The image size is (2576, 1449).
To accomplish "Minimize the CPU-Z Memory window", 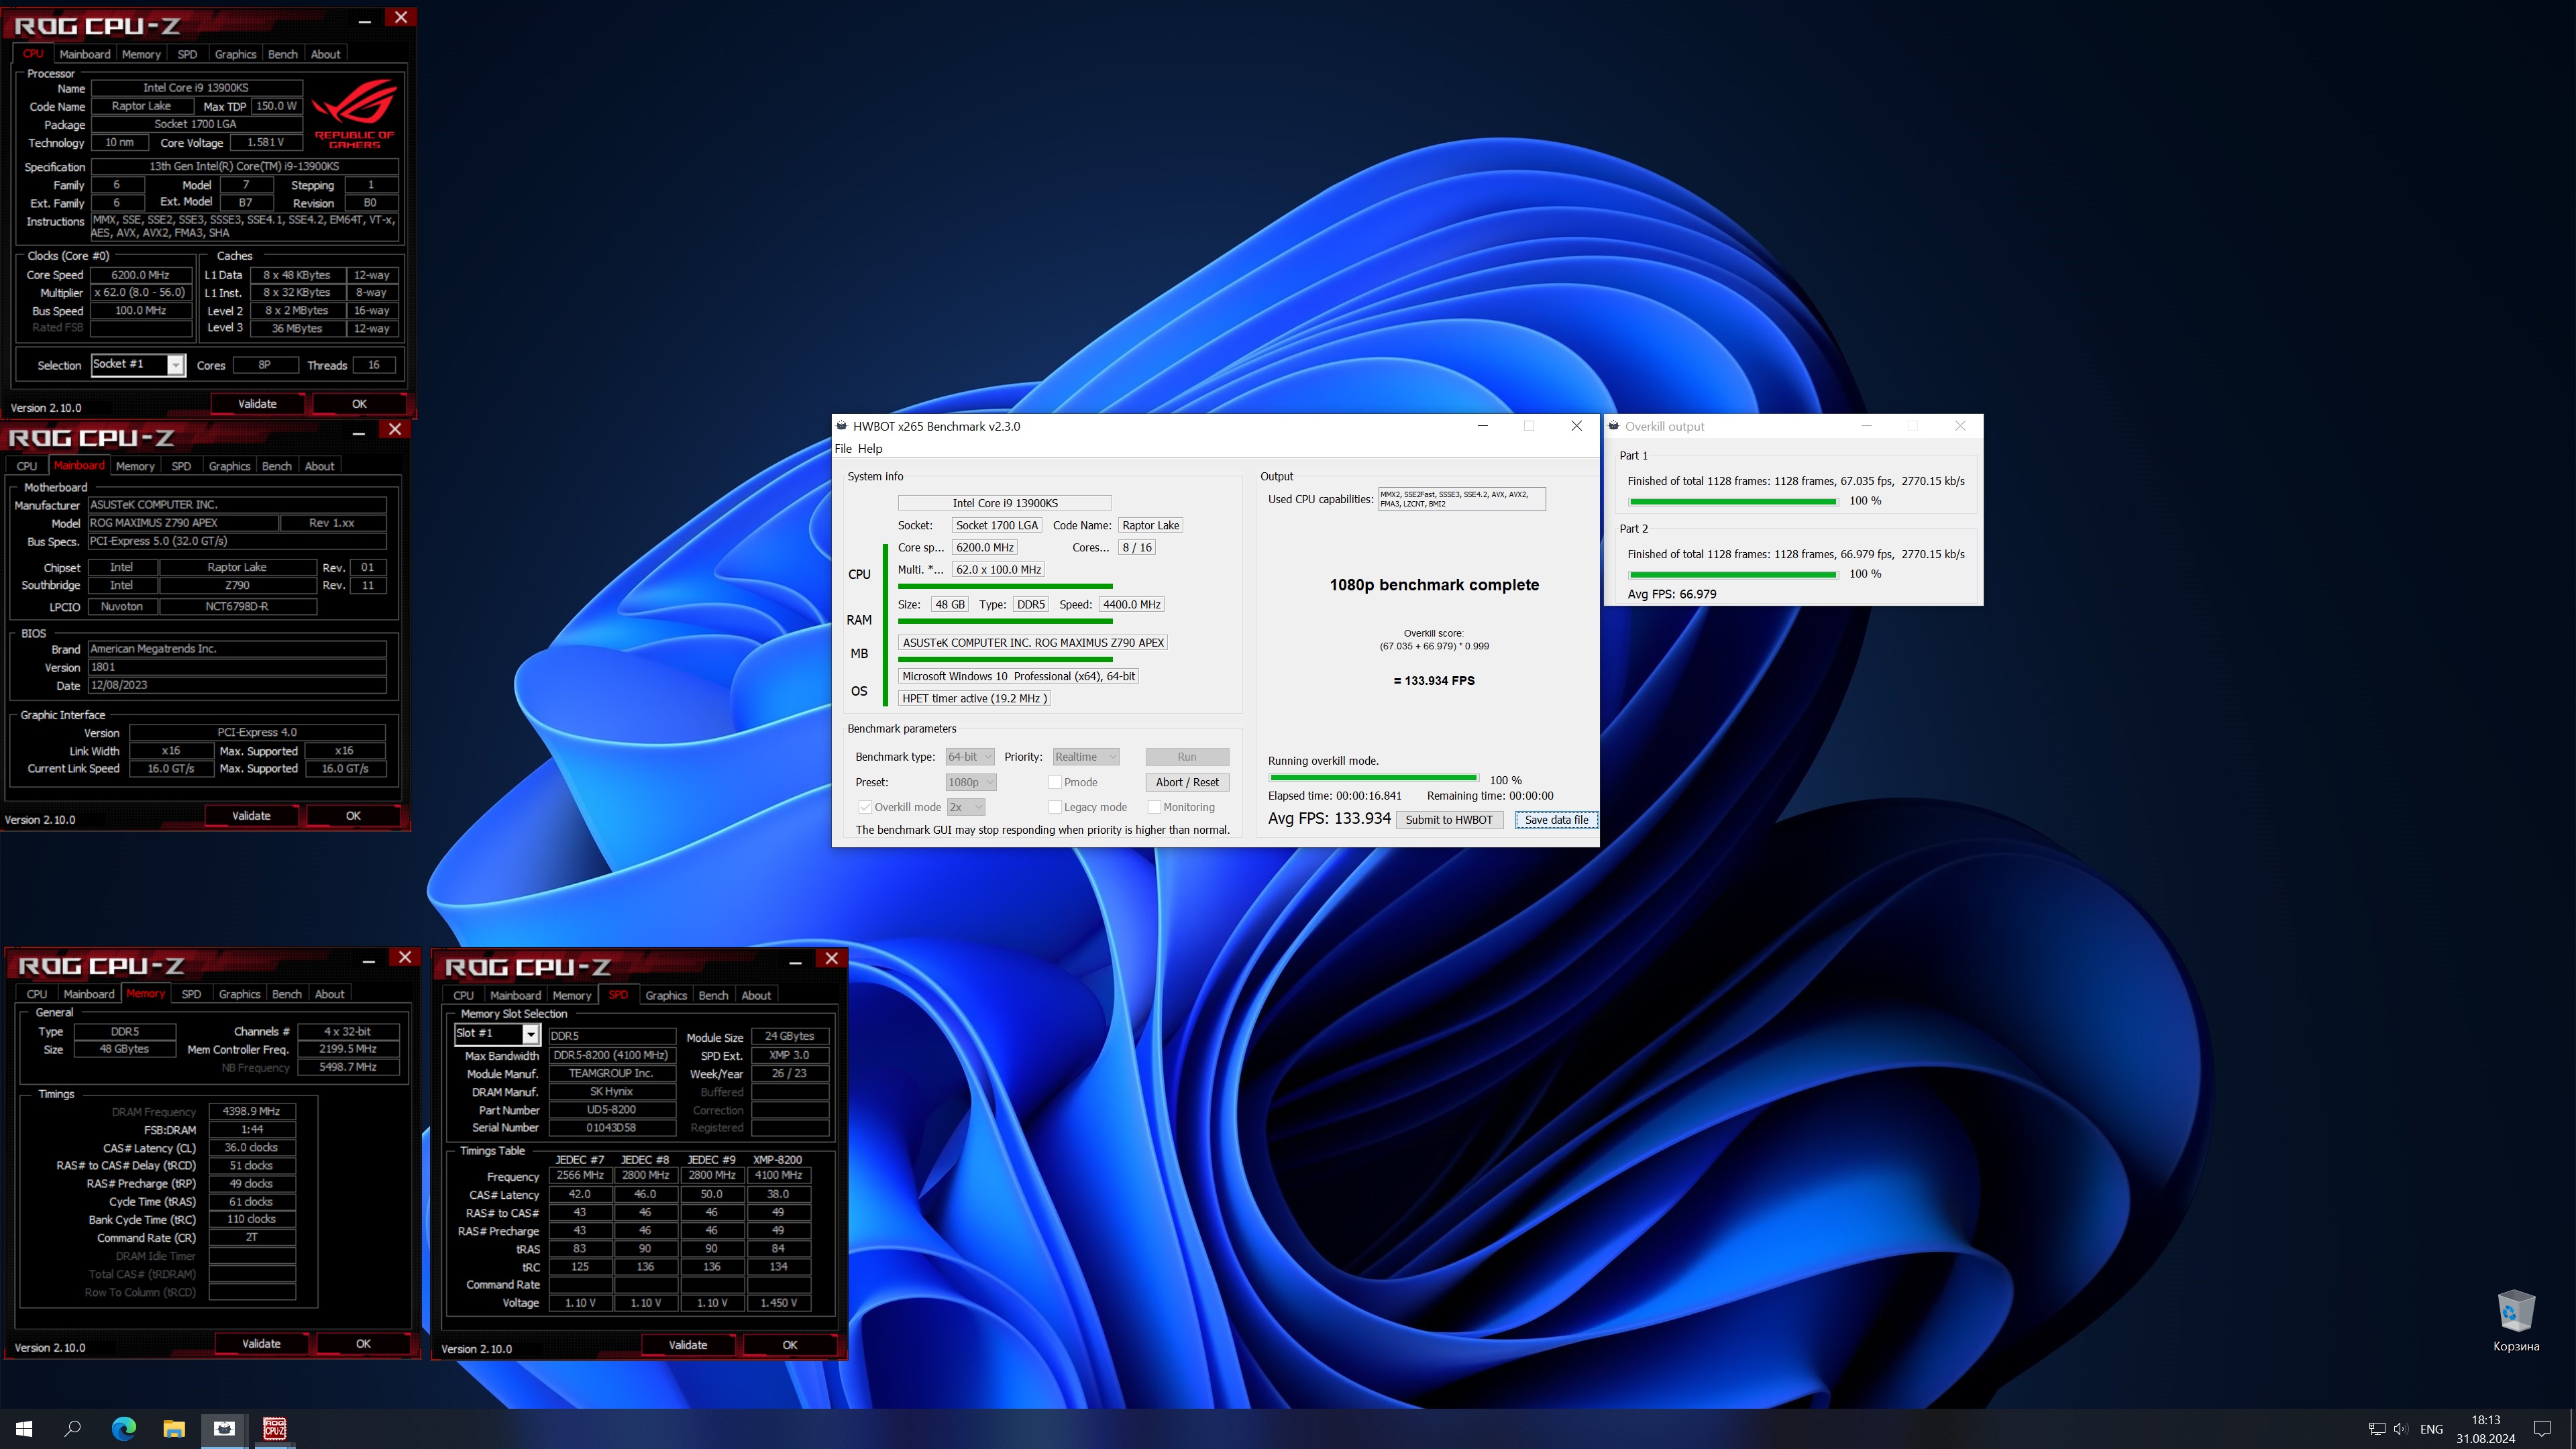I will [369, 959].
